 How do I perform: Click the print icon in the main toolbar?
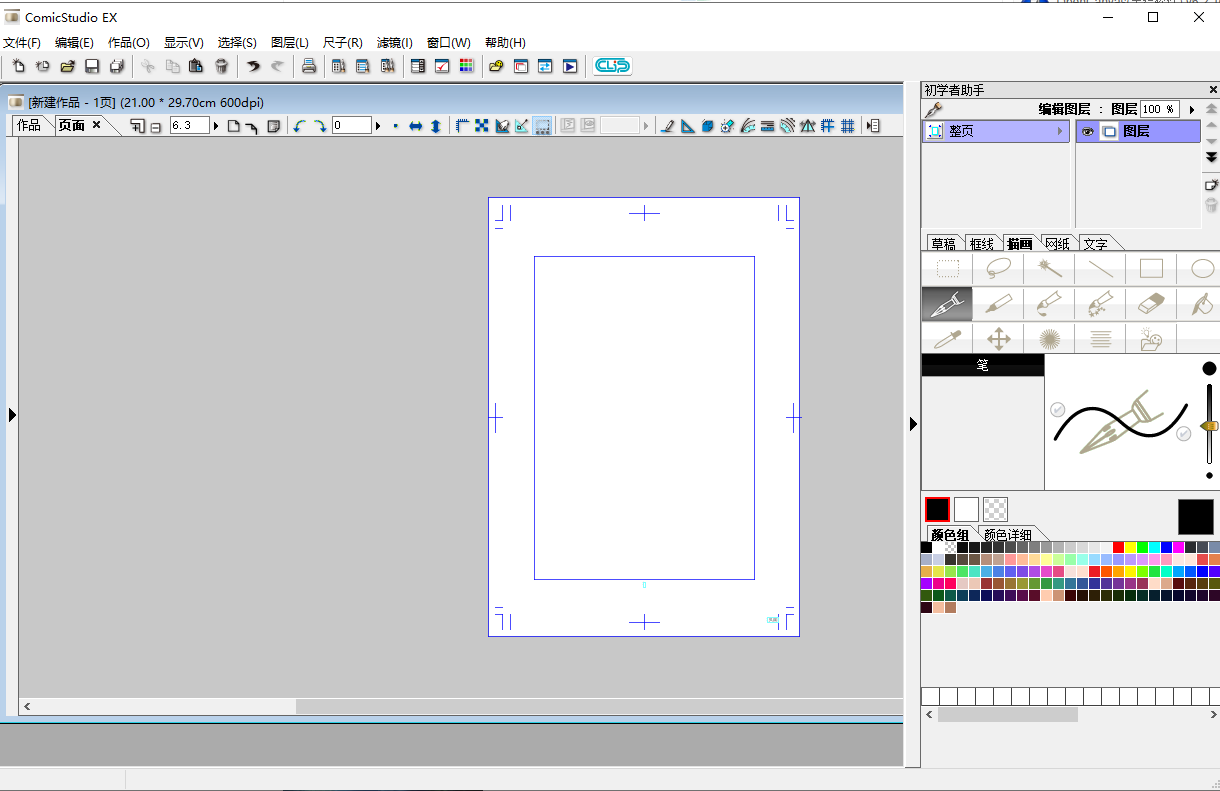tap(309, 66)
